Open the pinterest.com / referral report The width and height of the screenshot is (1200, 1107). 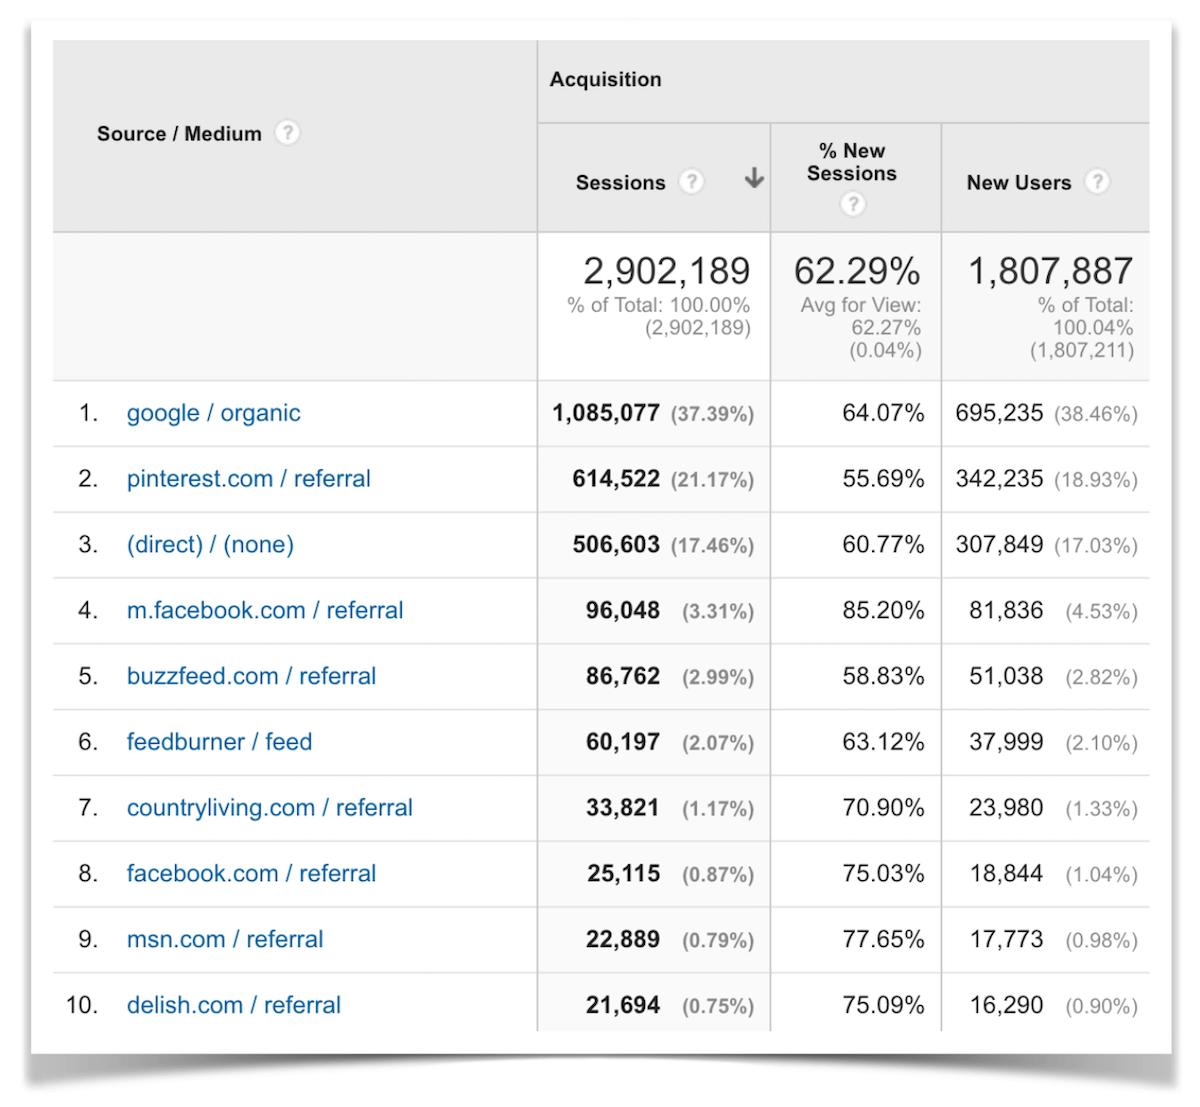(248, 478)
